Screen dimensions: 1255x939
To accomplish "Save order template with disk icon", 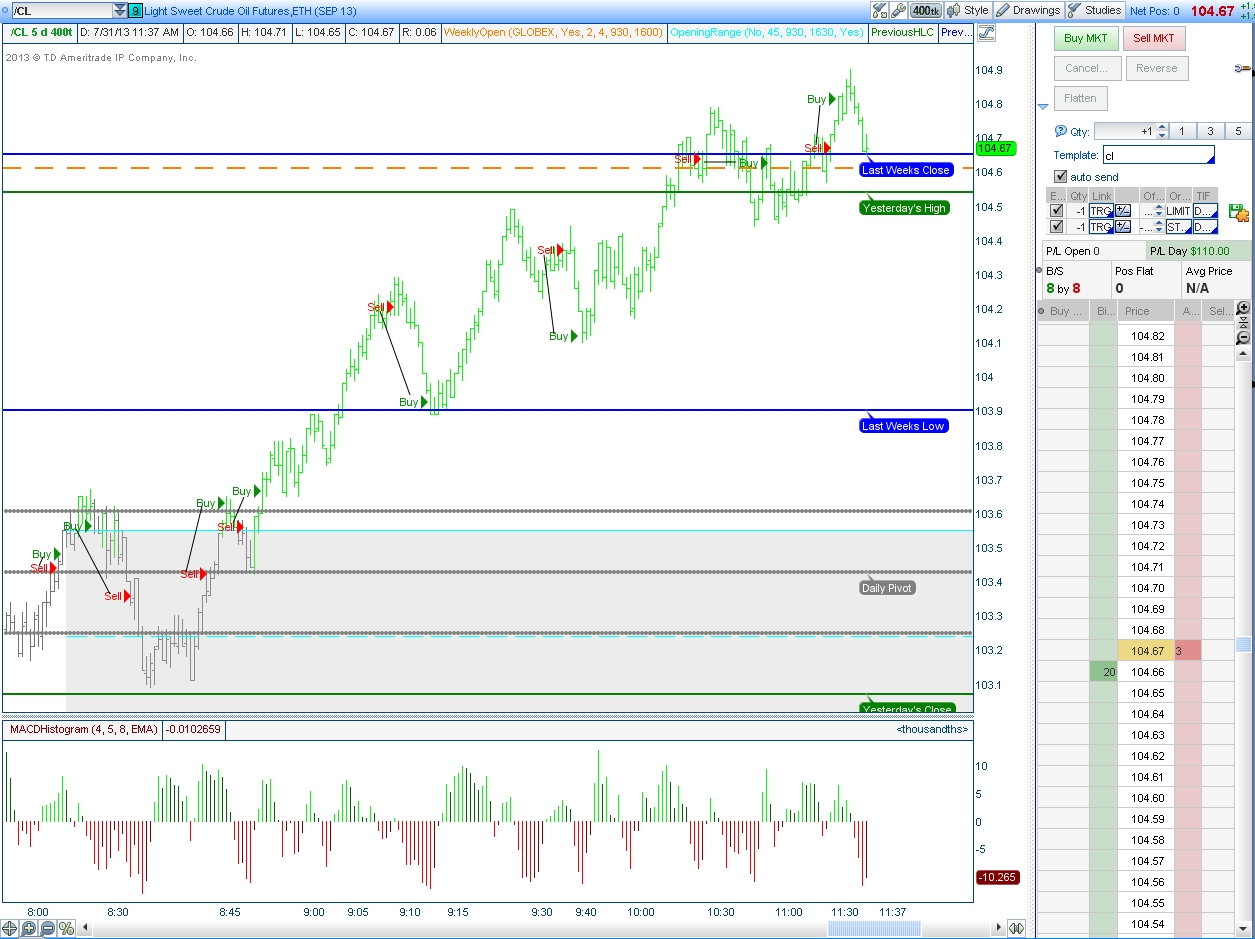I will point(1238,212).
